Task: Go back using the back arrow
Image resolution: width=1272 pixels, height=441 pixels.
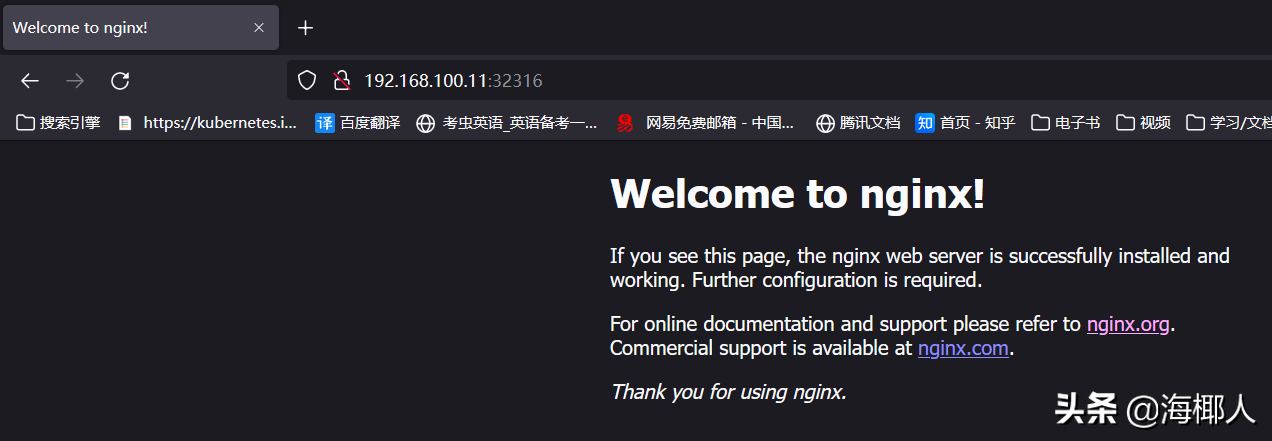Action: [30, 81]
